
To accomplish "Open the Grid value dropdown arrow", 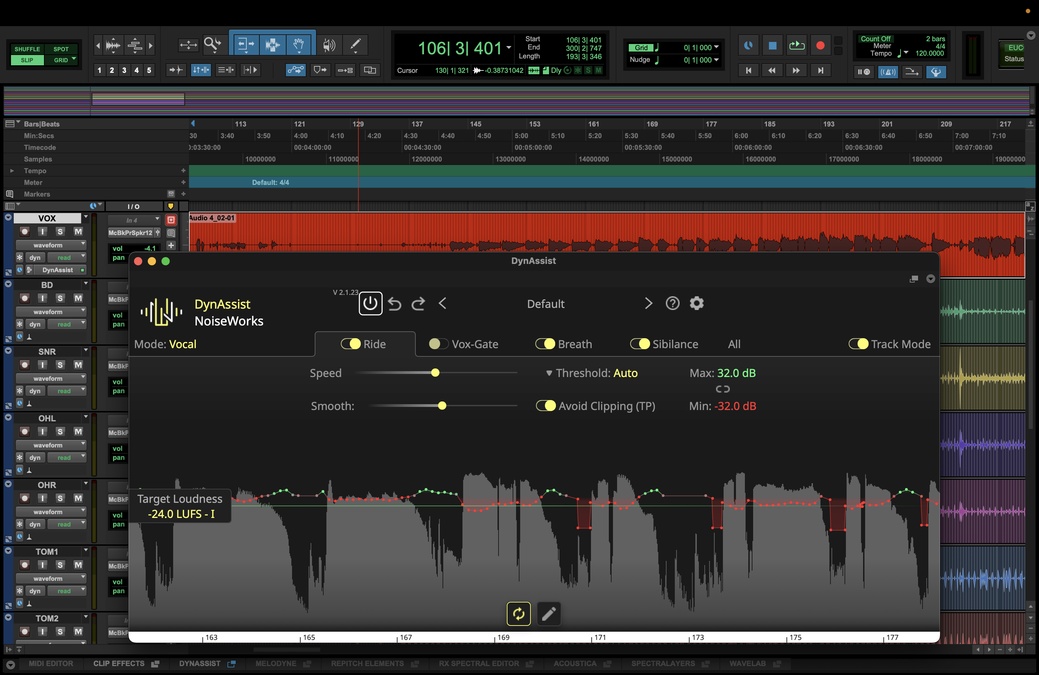I will tap(717, 48).
